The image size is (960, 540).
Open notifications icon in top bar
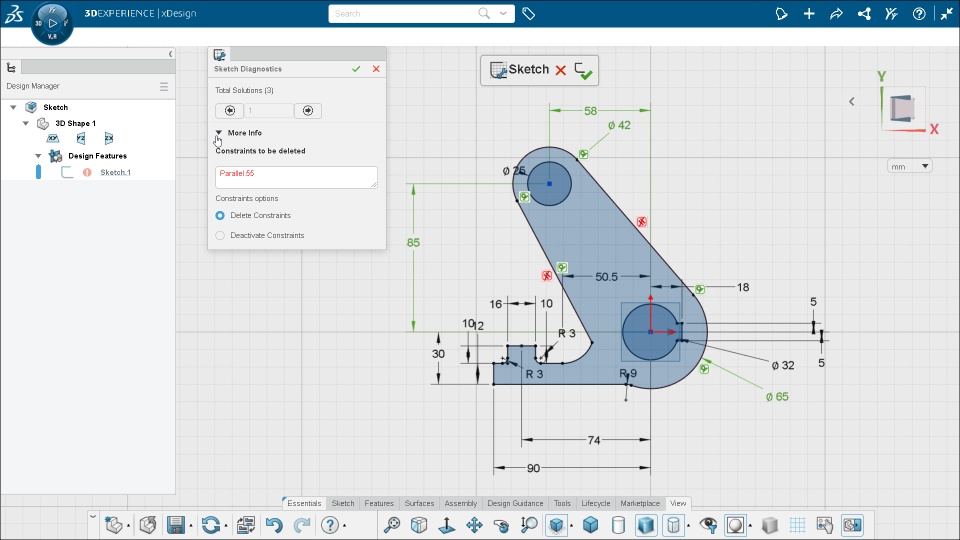click(x=781, y=13)
